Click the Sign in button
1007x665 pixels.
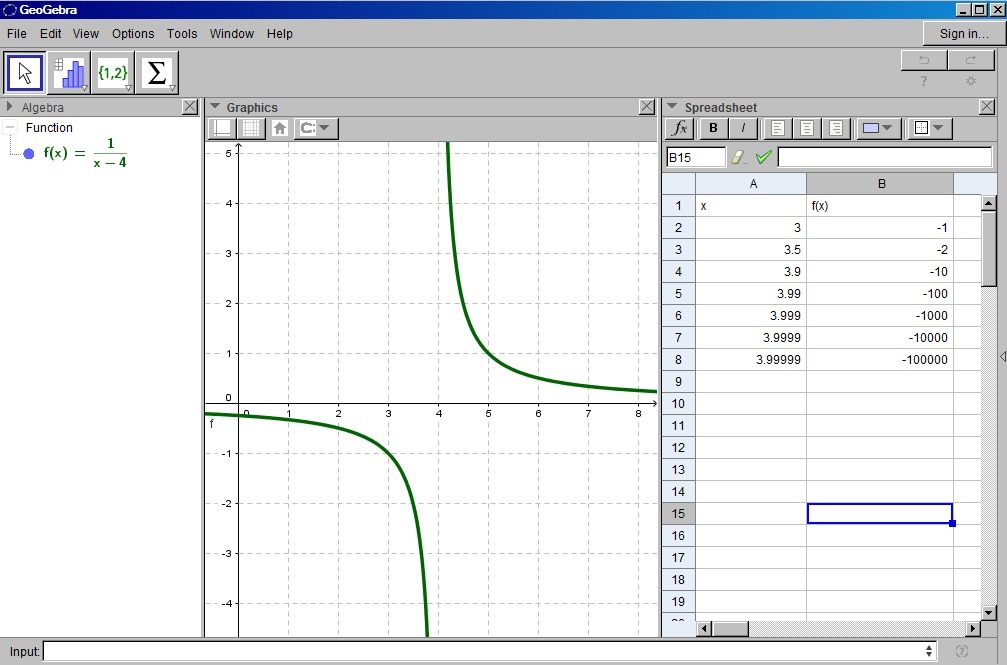(964, 33)
